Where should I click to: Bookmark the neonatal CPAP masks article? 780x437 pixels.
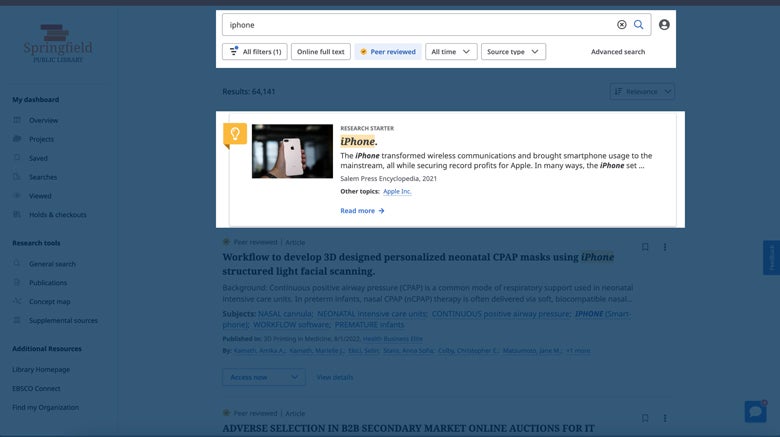click(x=645, y=247)
